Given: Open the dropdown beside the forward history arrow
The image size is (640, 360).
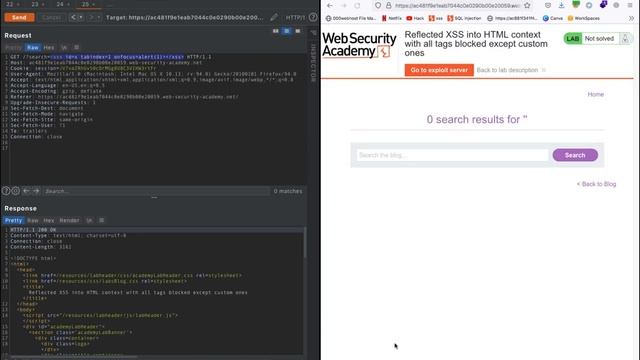Looking at the screenshot, I should [x=98, y=18].
